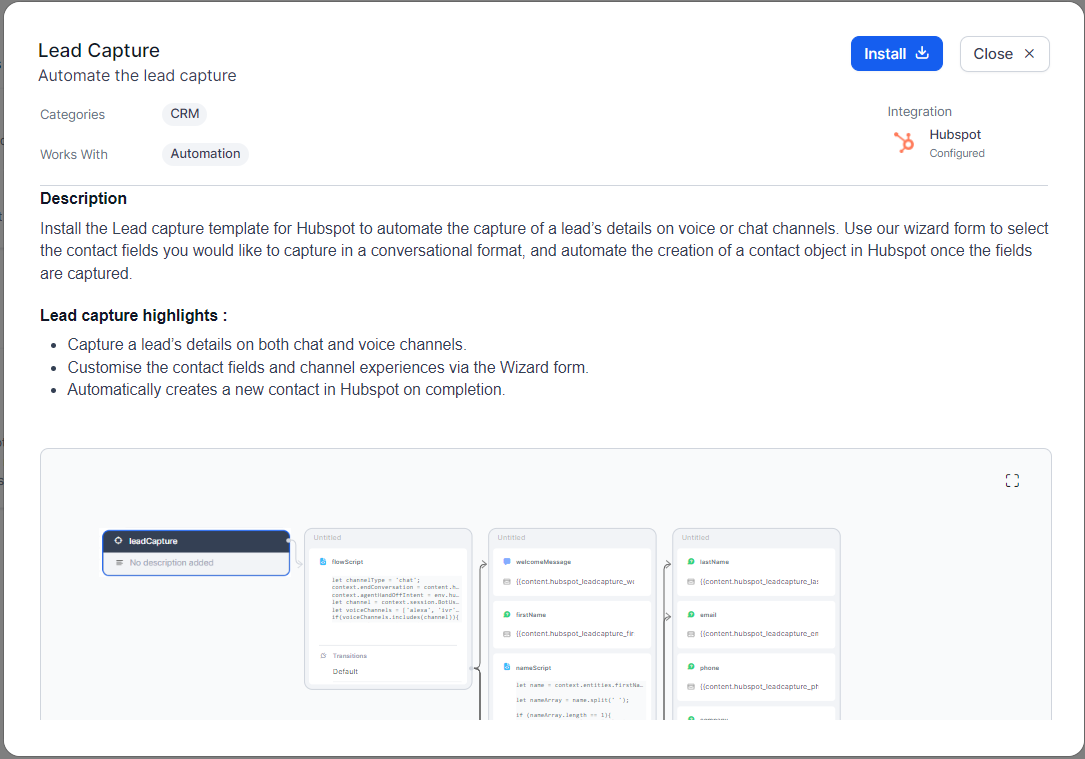Click the firstName question icon
This screenshot has height=759, width=1085.
point(507,615)
